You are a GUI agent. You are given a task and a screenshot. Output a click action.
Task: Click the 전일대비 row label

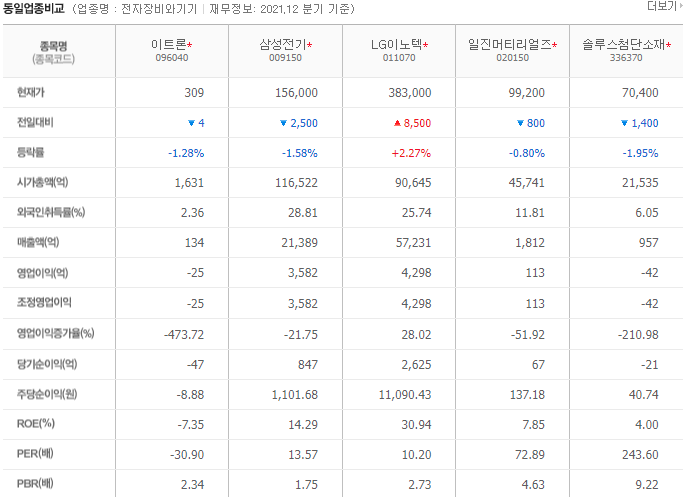35,122
